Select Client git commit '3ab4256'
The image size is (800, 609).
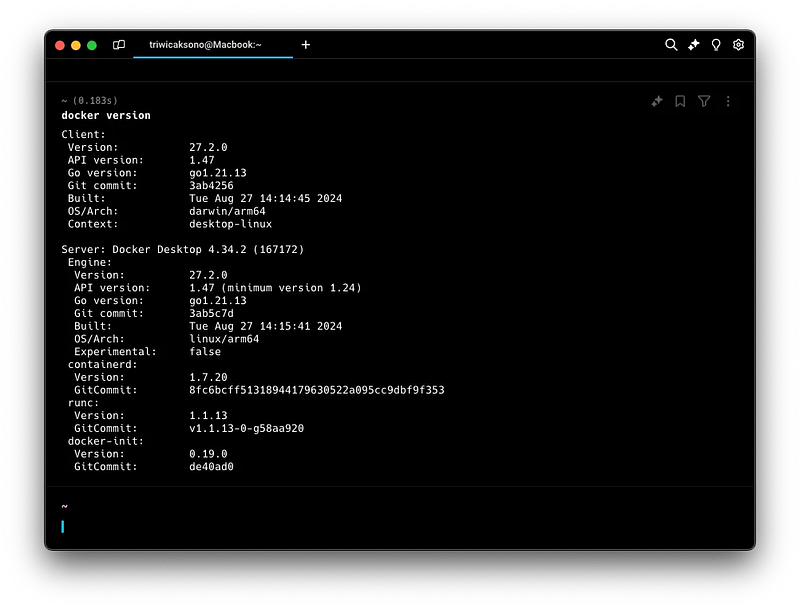coord(211,186)
